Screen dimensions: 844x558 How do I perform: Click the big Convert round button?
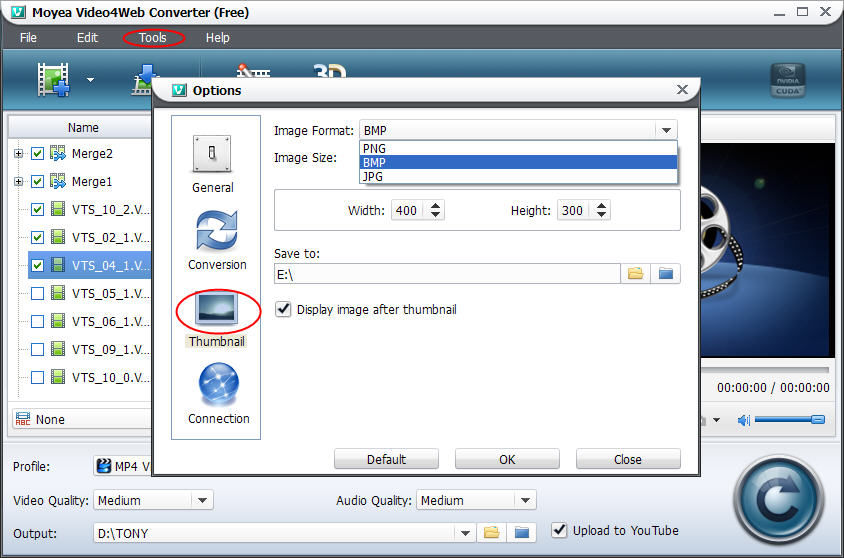[779, 500]
